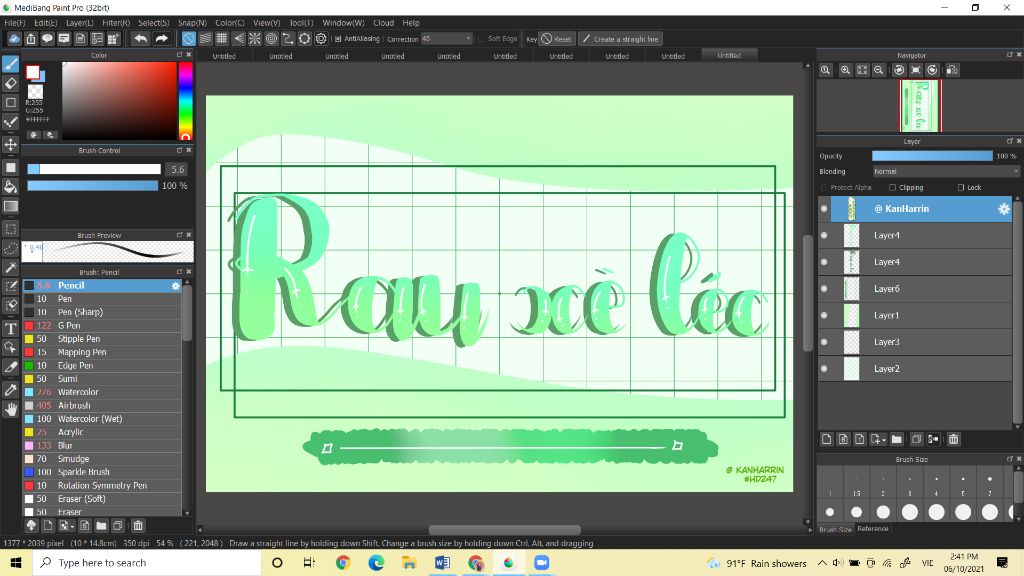This screenshot has width=1024, height=576.
Task: Select the Sparkle Brush
Action: coord(102,472)
